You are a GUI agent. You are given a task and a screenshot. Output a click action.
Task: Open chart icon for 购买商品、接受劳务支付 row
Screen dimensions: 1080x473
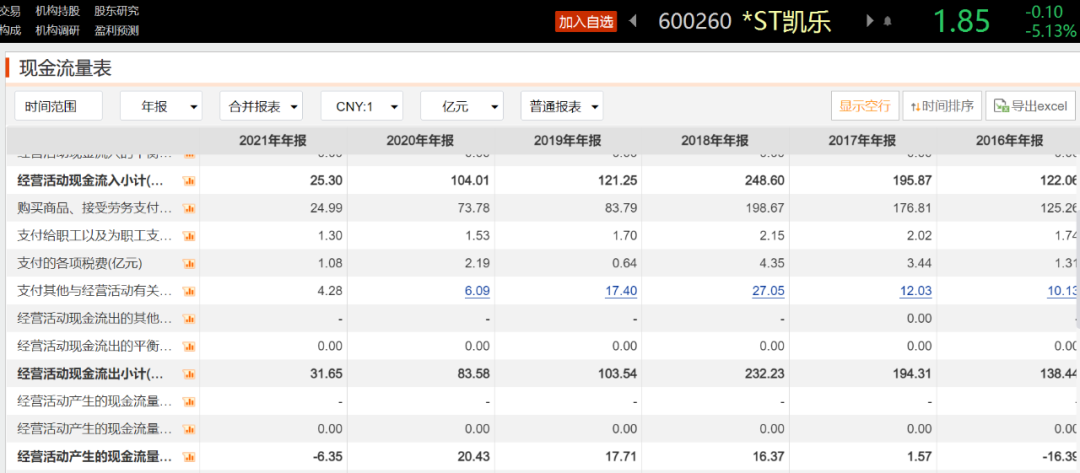click(188, 208)
